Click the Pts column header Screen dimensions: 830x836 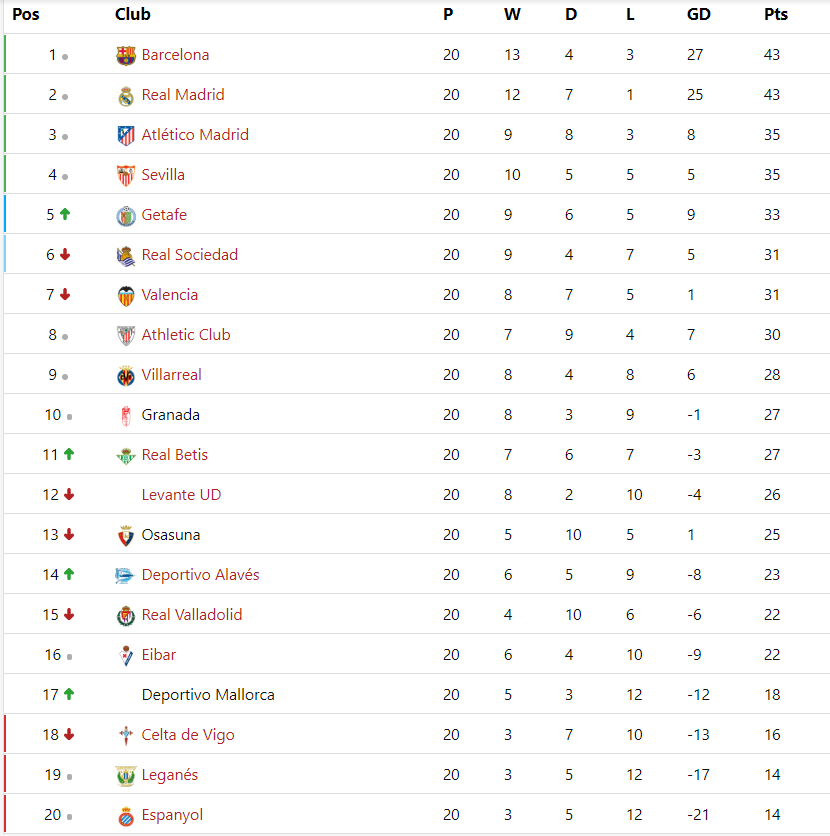click(776, 14)
